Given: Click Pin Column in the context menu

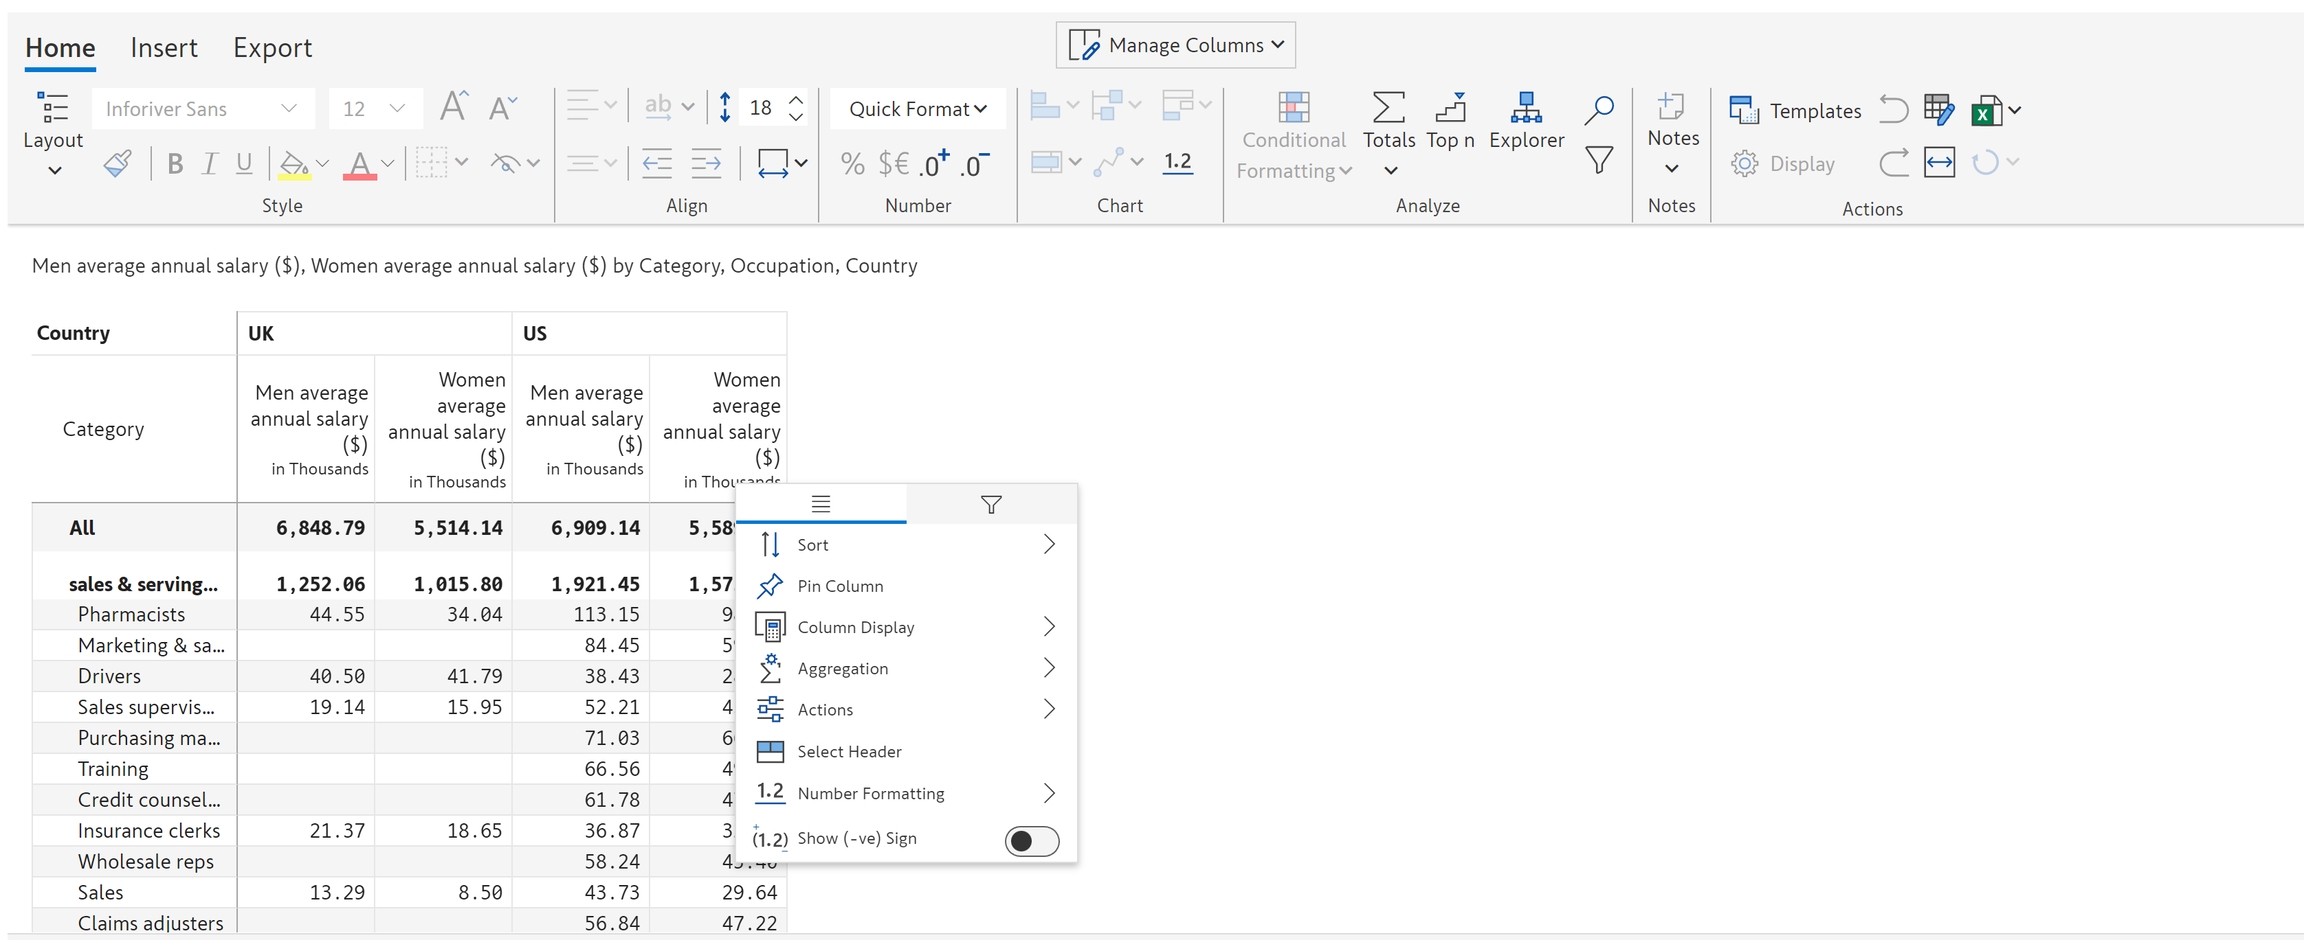Looking at the screenshot, I should [x=840, y=586].
